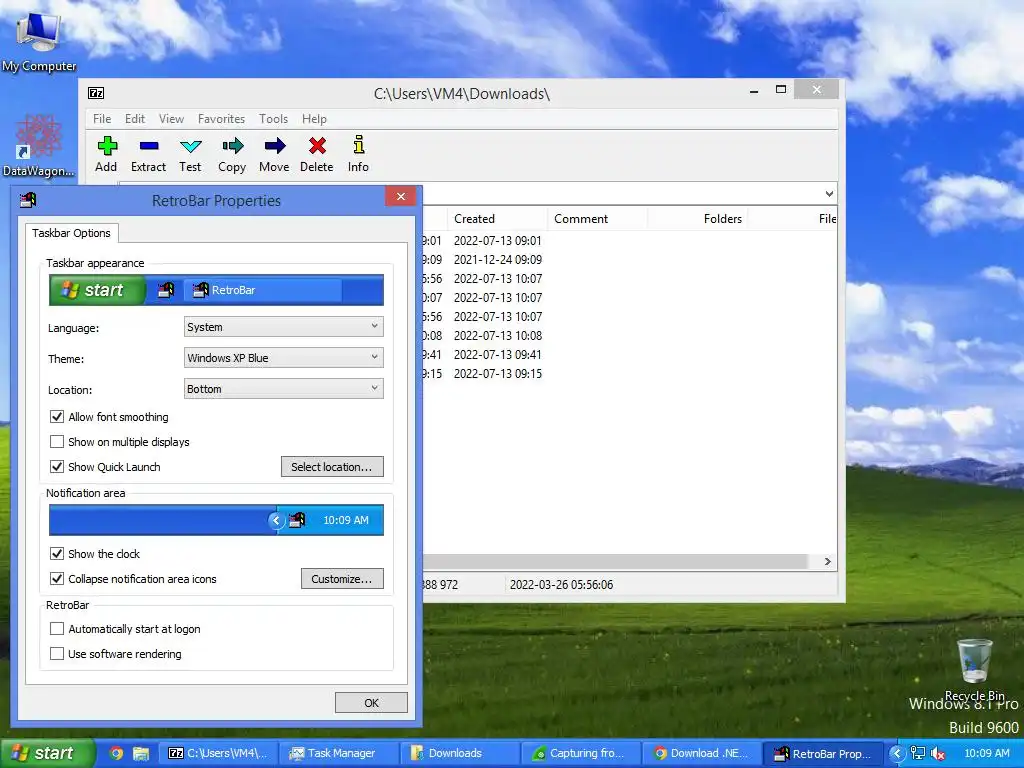Click the Select location... button

point(332,467)
